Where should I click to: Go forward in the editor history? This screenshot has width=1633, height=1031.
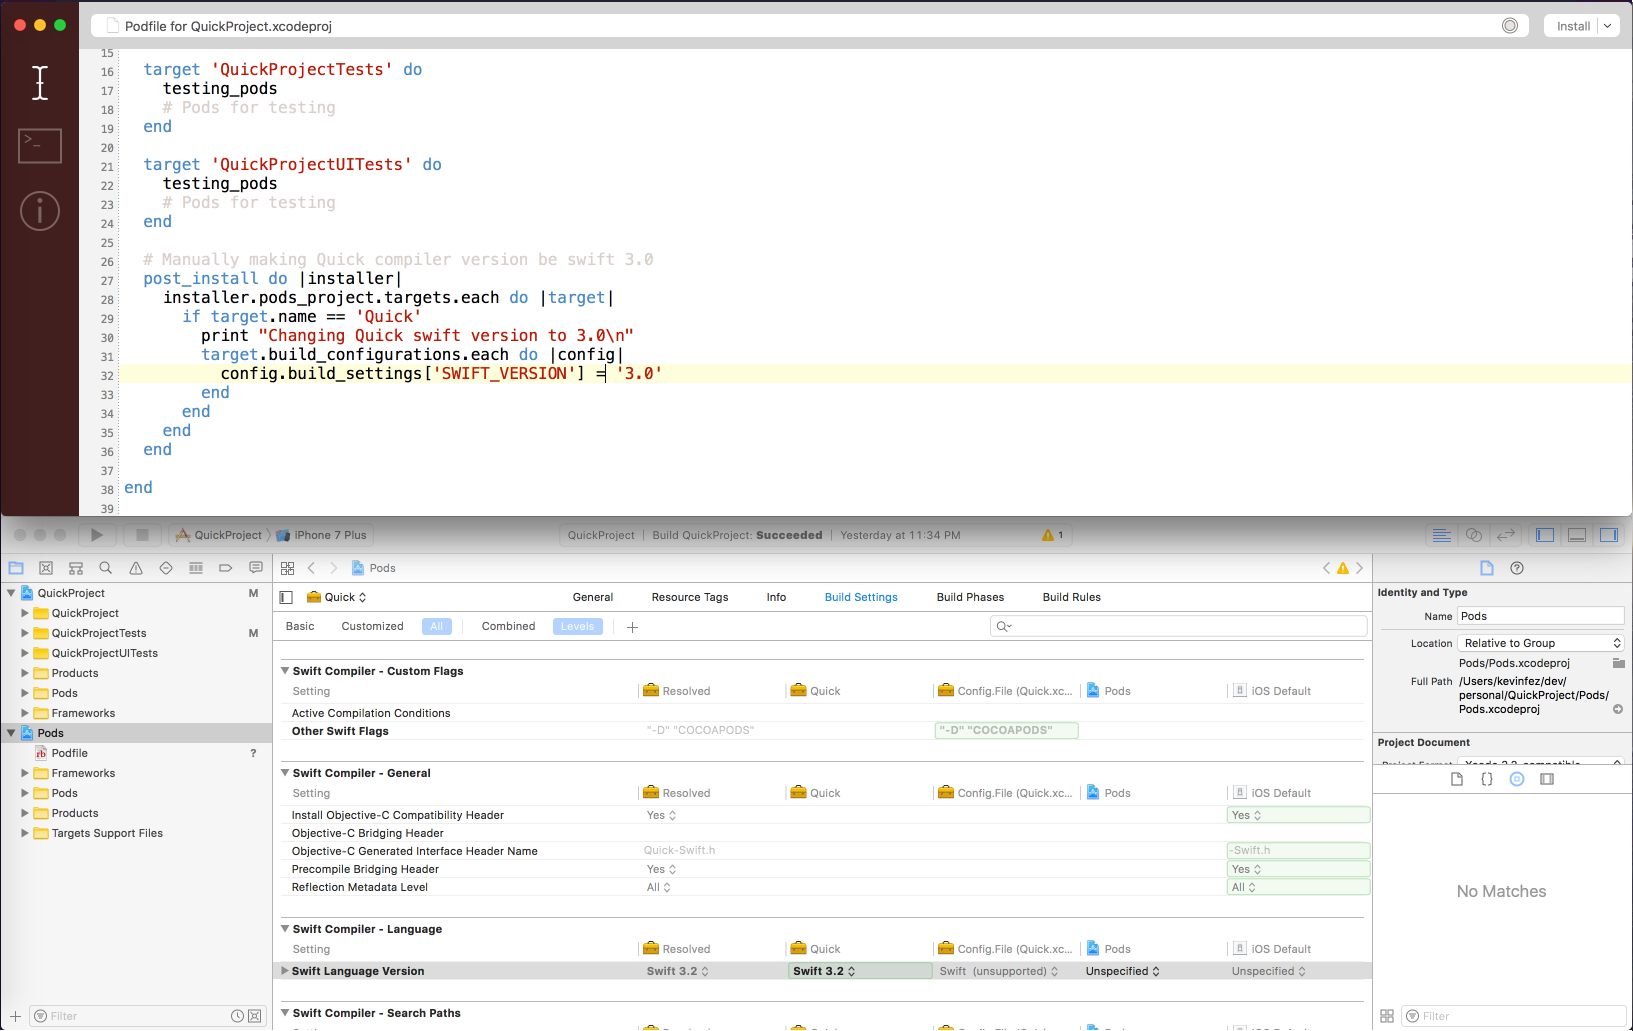click(334, 568)
